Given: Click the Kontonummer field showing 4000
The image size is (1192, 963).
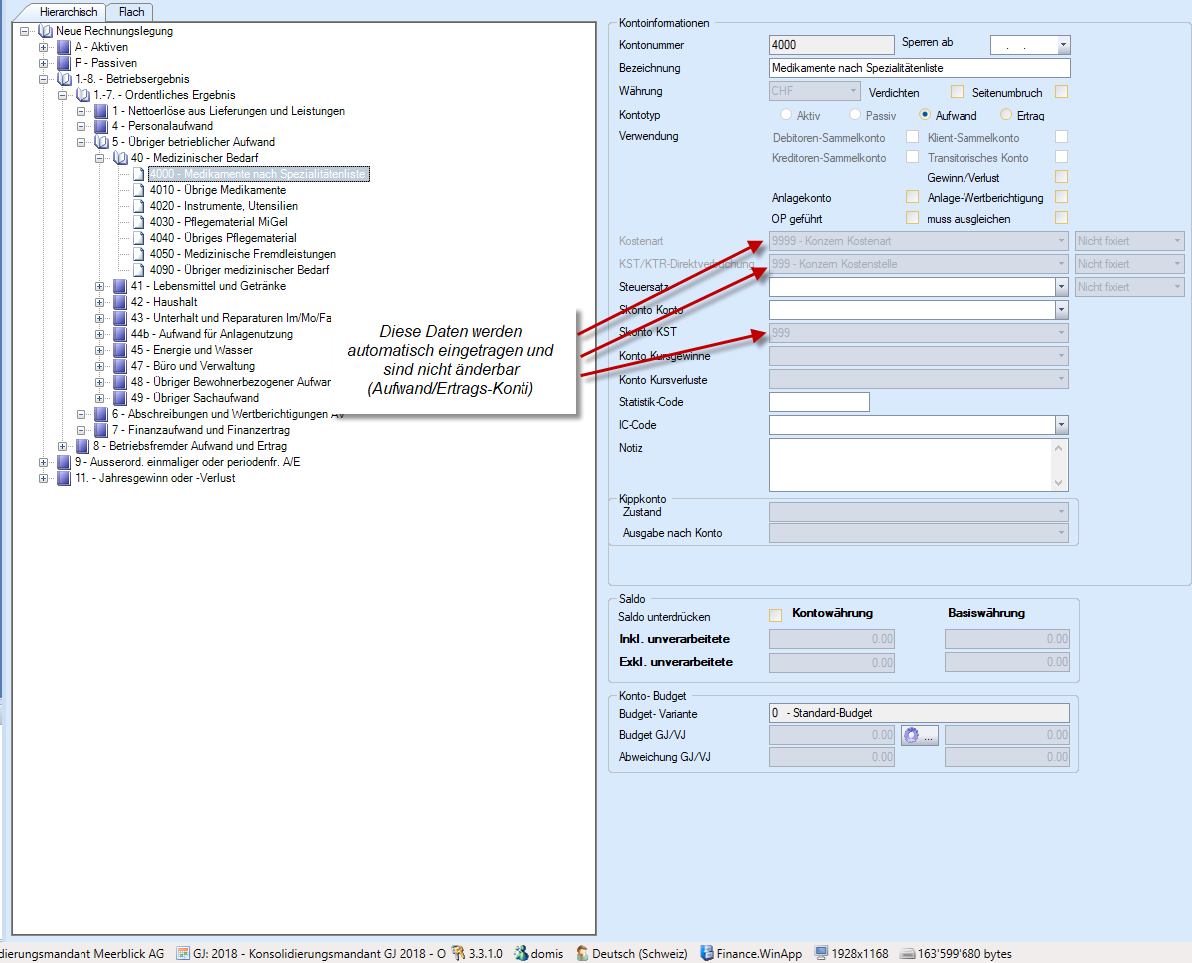Looking at the screenshot, I should click(x=832, y=45).
